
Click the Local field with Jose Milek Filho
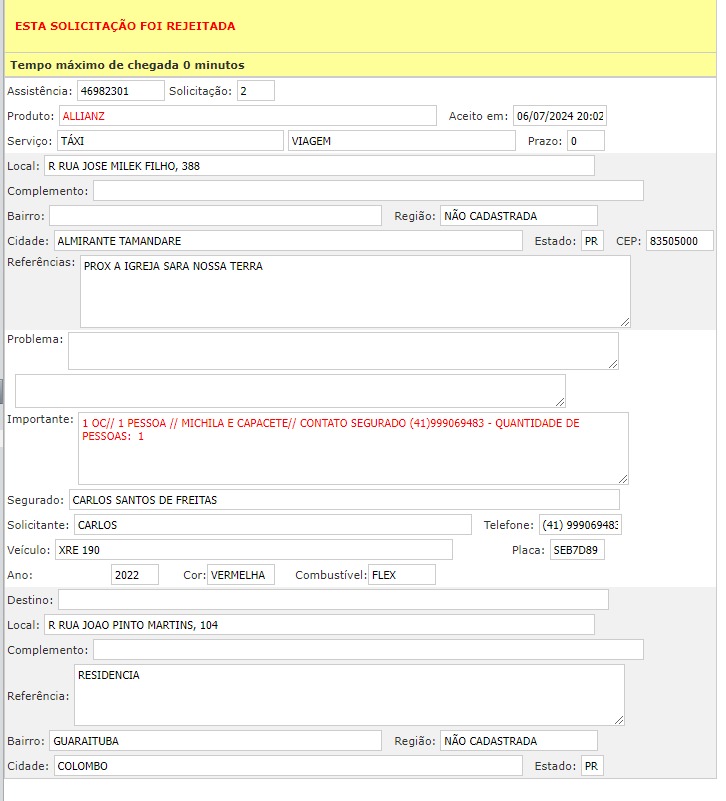(x=319, y=166)
